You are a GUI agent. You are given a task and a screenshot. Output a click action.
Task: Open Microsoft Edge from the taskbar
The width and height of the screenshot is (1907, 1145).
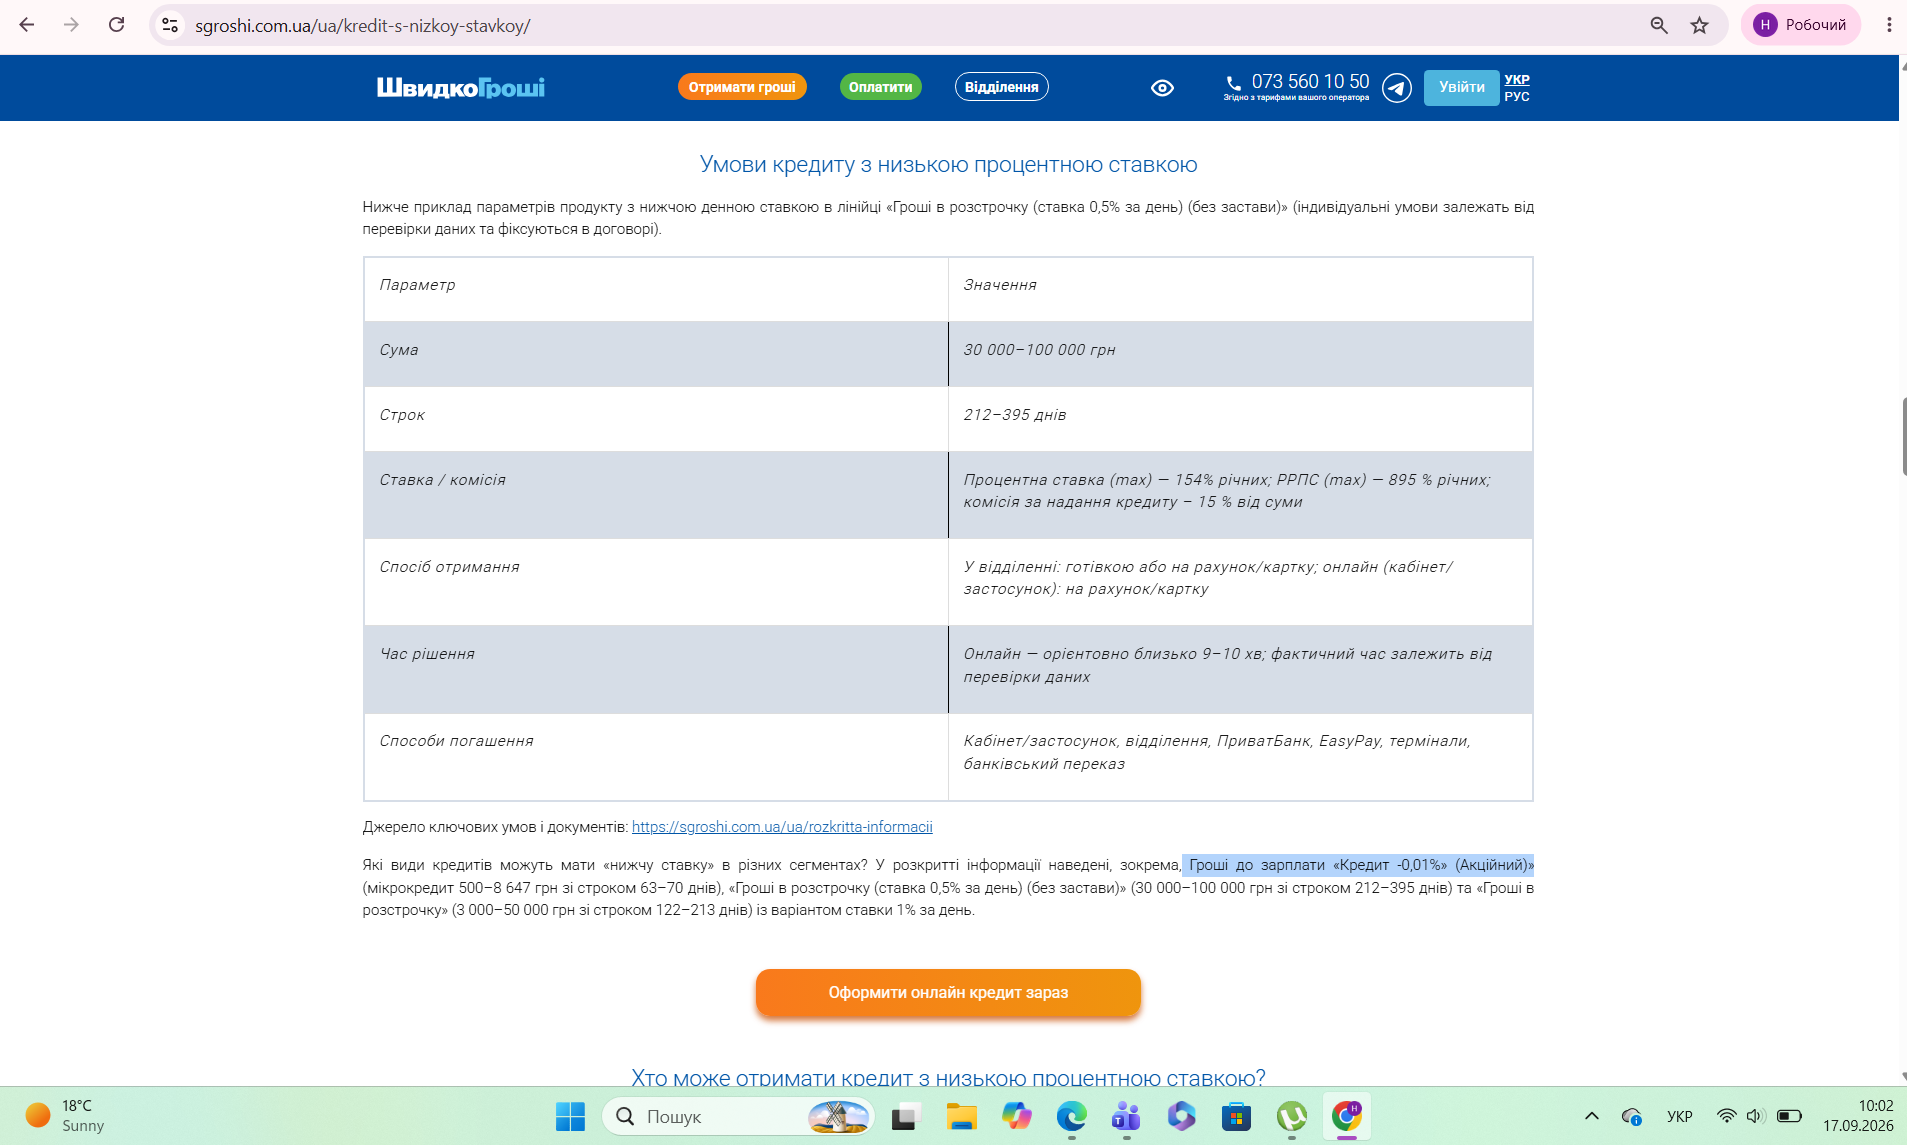coord(1071,1116)
